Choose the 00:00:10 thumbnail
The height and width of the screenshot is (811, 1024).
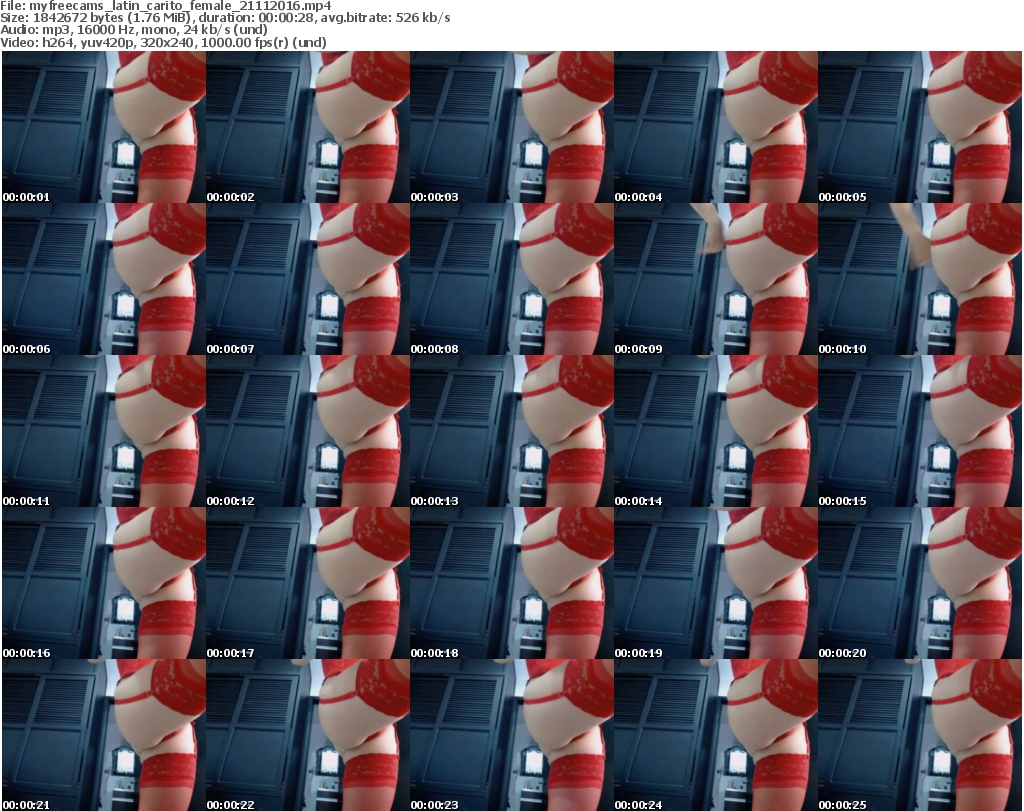pyautogui.click(x=920, y=279)
